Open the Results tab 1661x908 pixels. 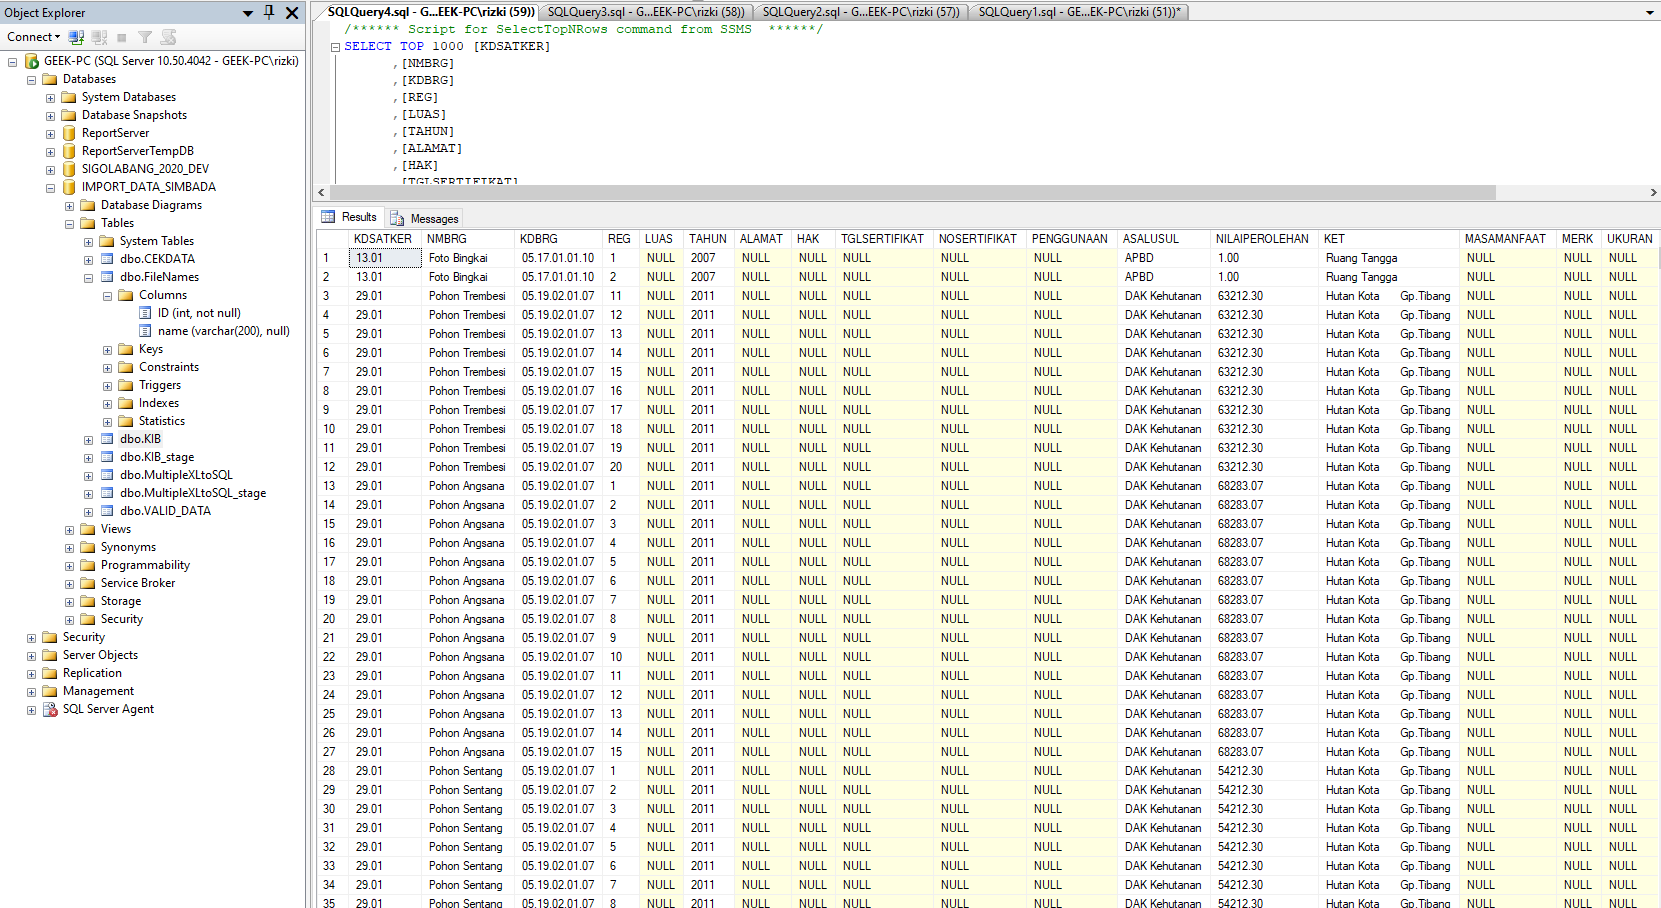(349, 217)
